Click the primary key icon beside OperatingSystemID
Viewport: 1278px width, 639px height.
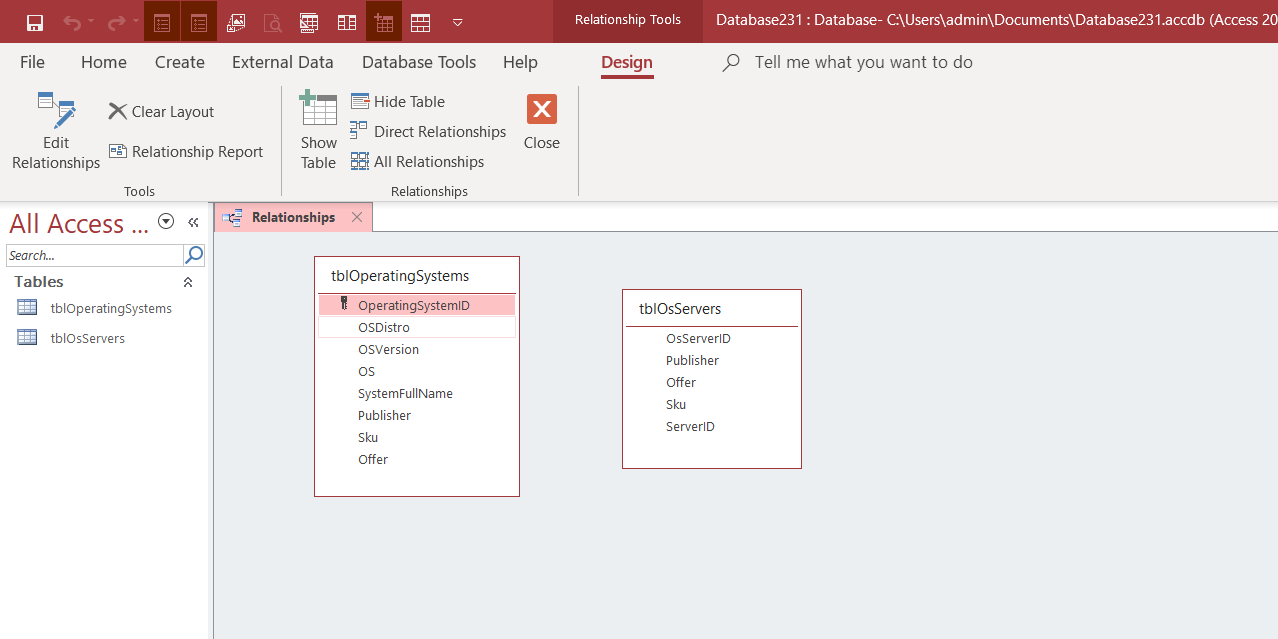(x=344, y=305)
